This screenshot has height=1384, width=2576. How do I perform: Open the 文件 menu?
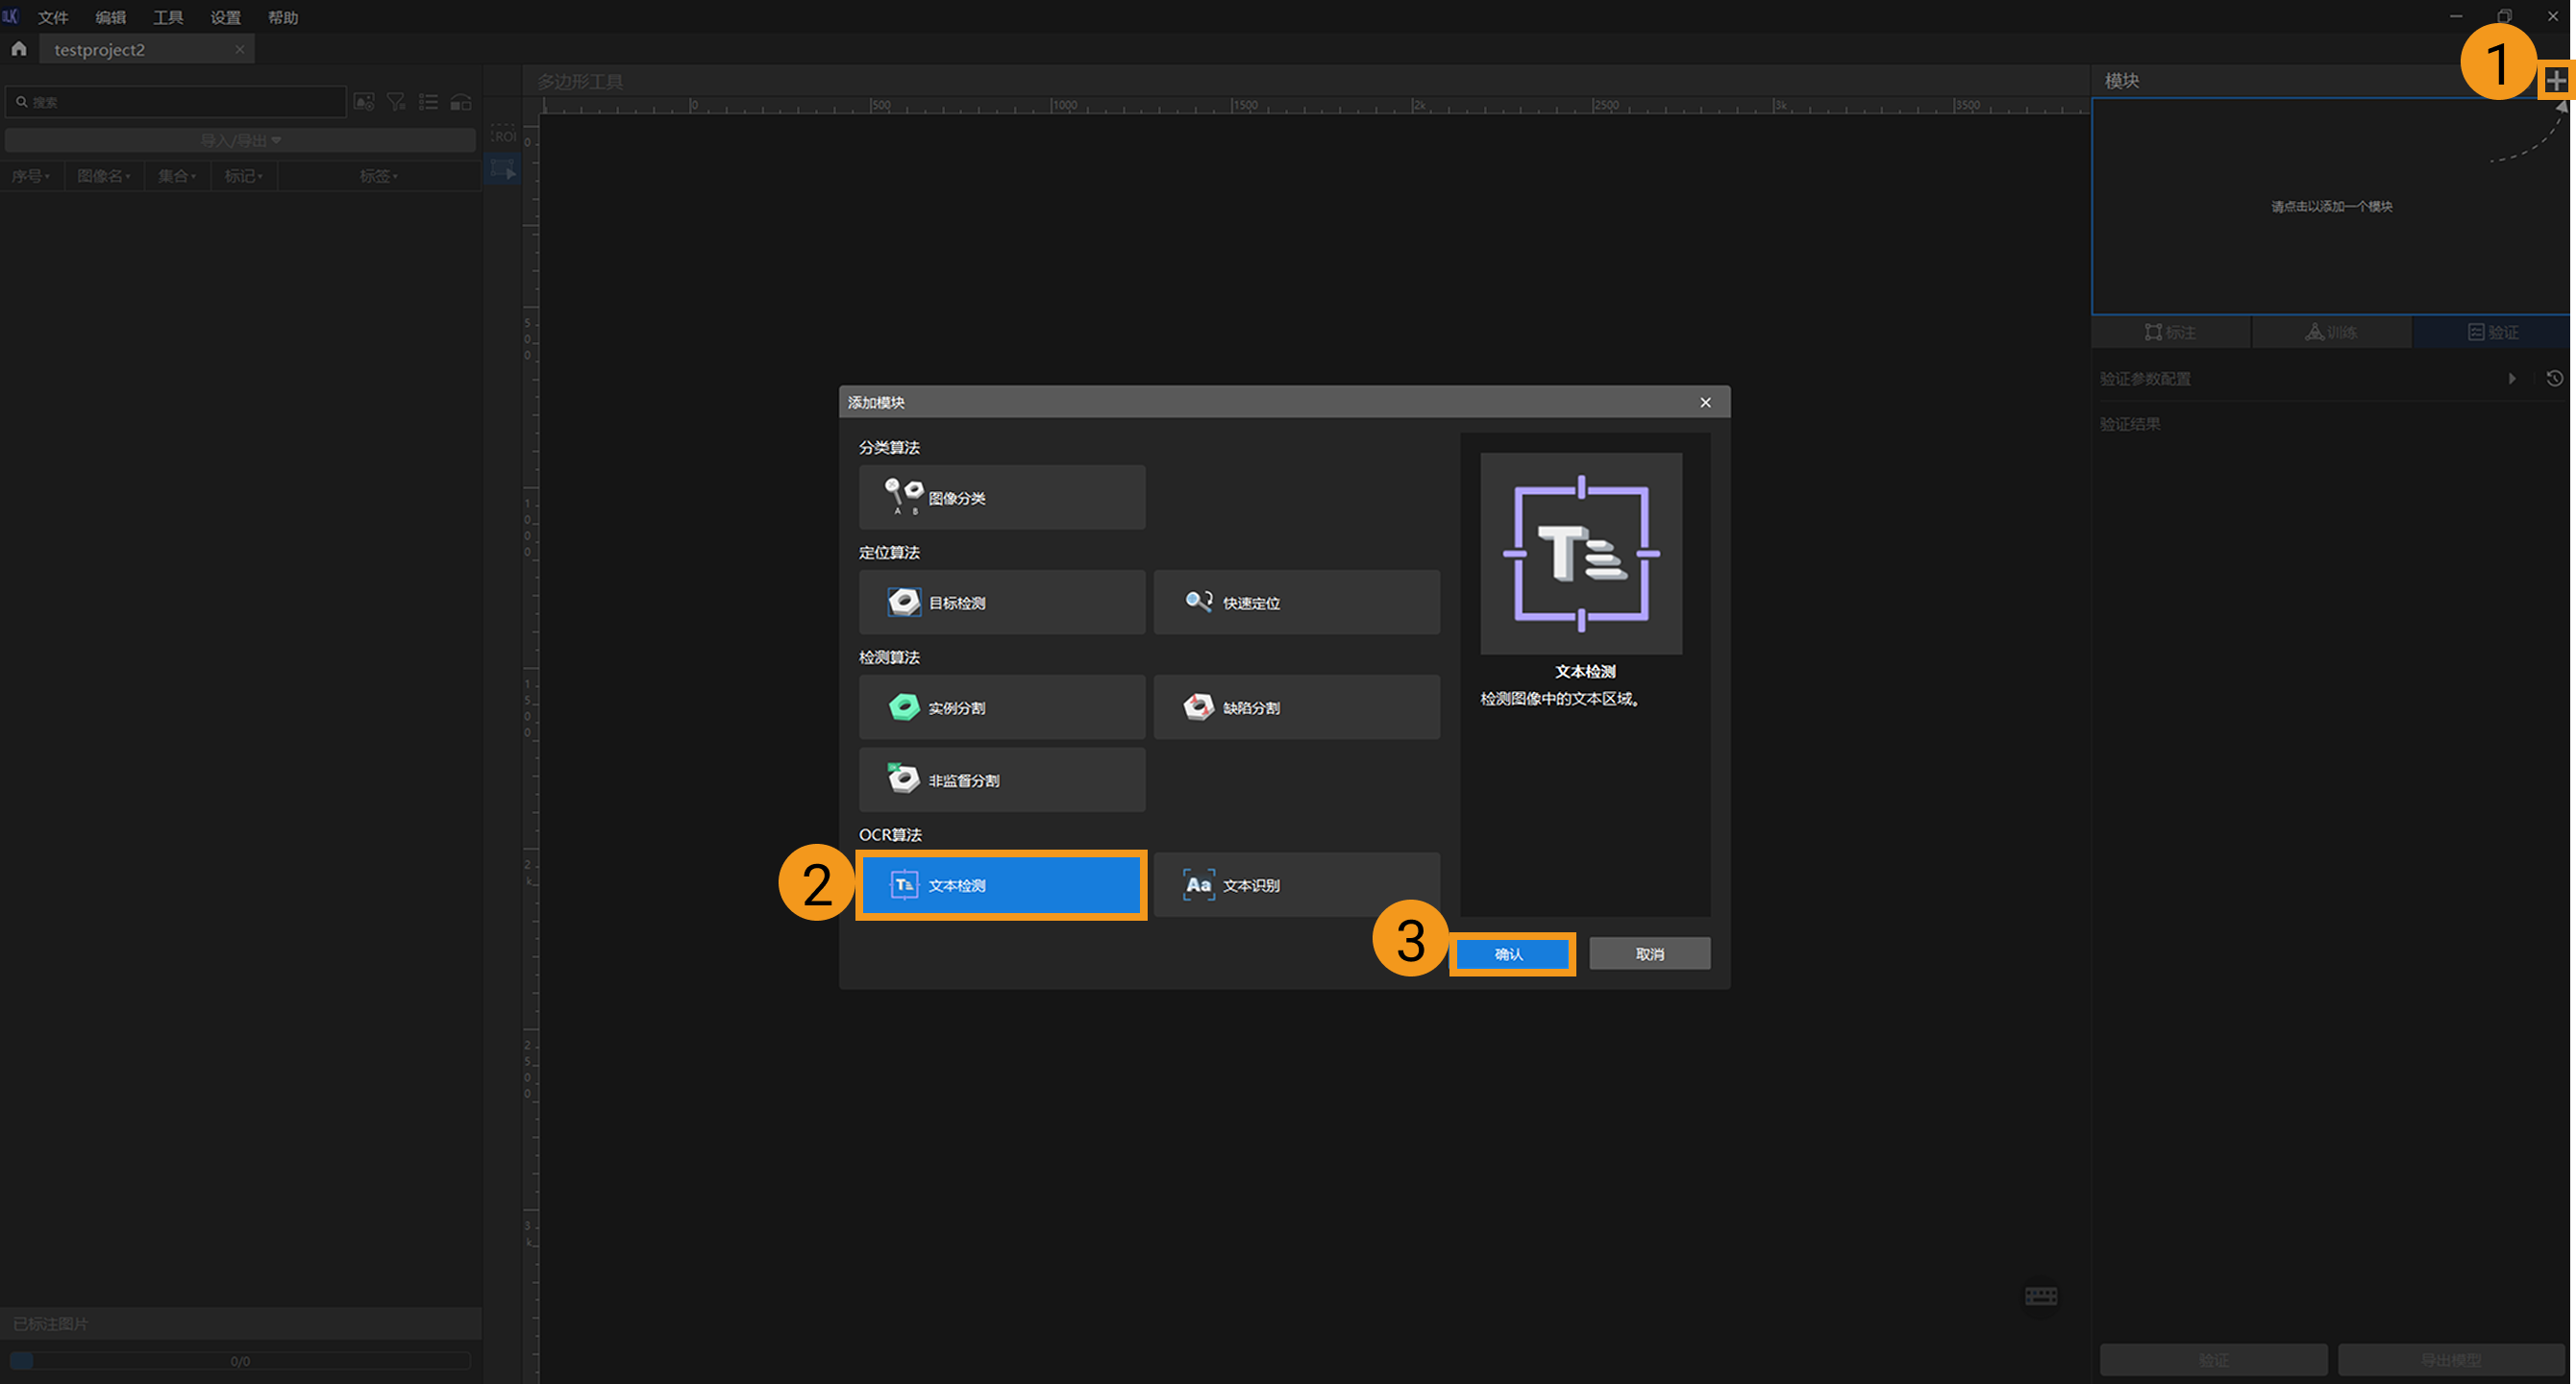click(x=52, y=17)
